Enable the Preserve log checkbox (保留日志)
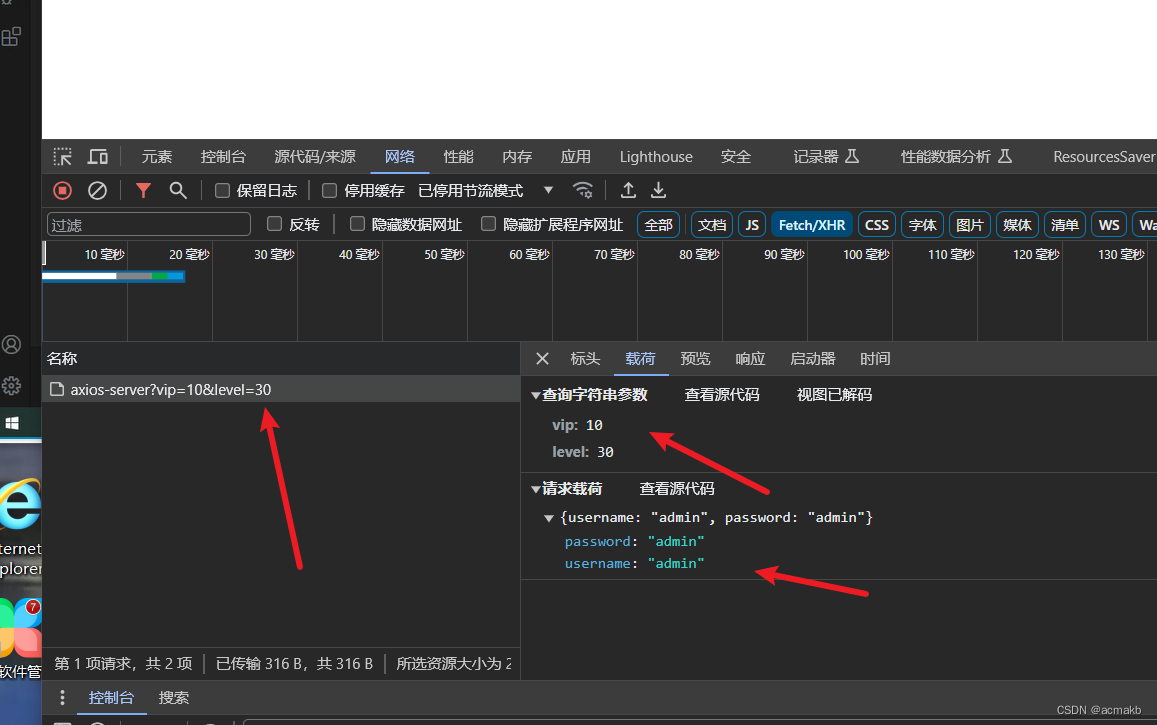 point(222,191)
